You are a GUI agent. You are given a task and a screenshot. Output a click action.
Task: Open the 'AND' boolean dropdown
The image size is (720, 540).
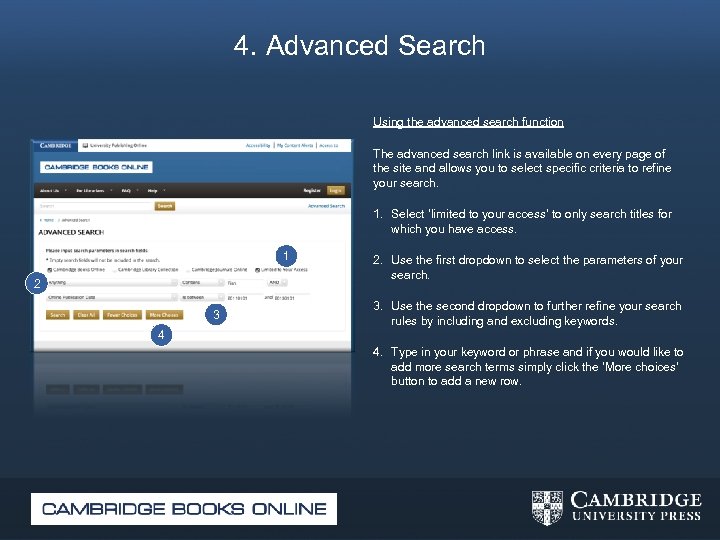pyautogui.click(x=278, y=283)
